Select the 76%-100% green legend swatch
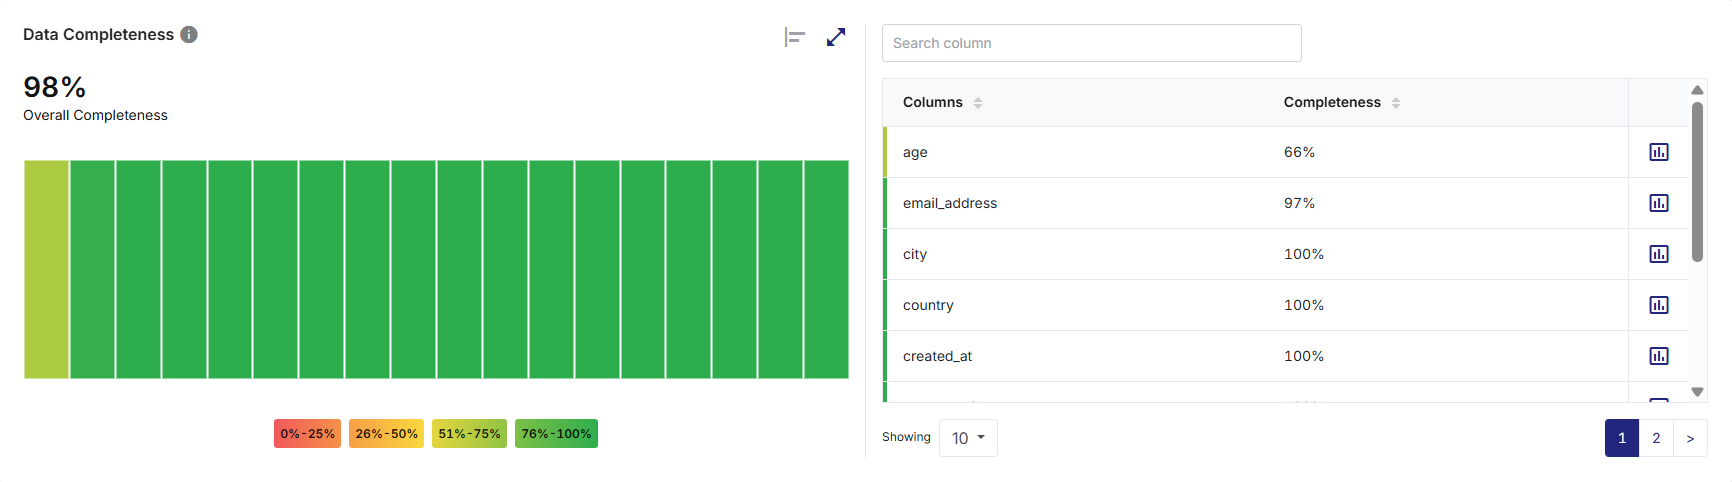The height and width of the screenshot is (482, 1732). click(556, 433)
